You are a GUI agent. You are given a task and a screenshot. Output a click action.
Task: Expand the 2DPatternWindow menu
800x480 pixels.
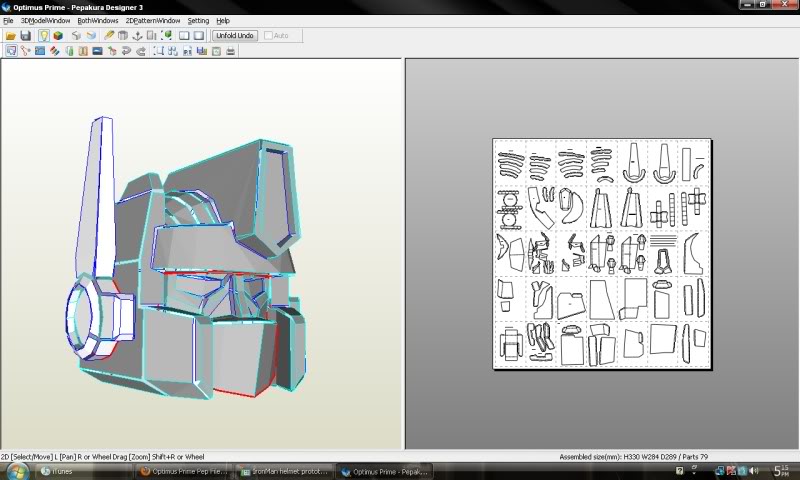(153, 20)
